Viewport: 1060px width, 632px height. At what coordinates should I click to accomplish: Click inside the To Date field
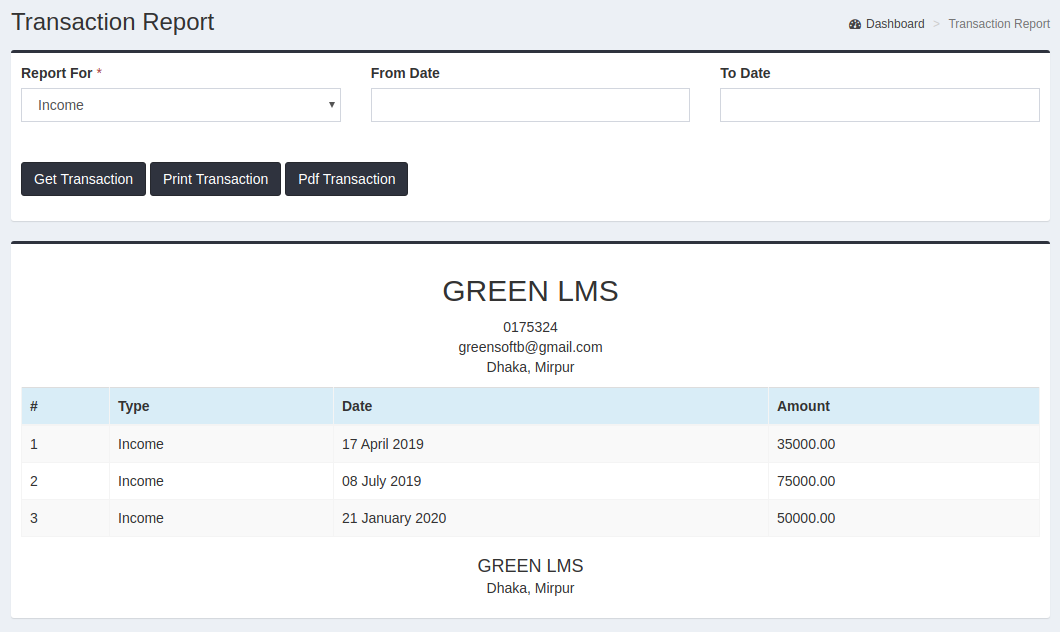click(879, 105)
